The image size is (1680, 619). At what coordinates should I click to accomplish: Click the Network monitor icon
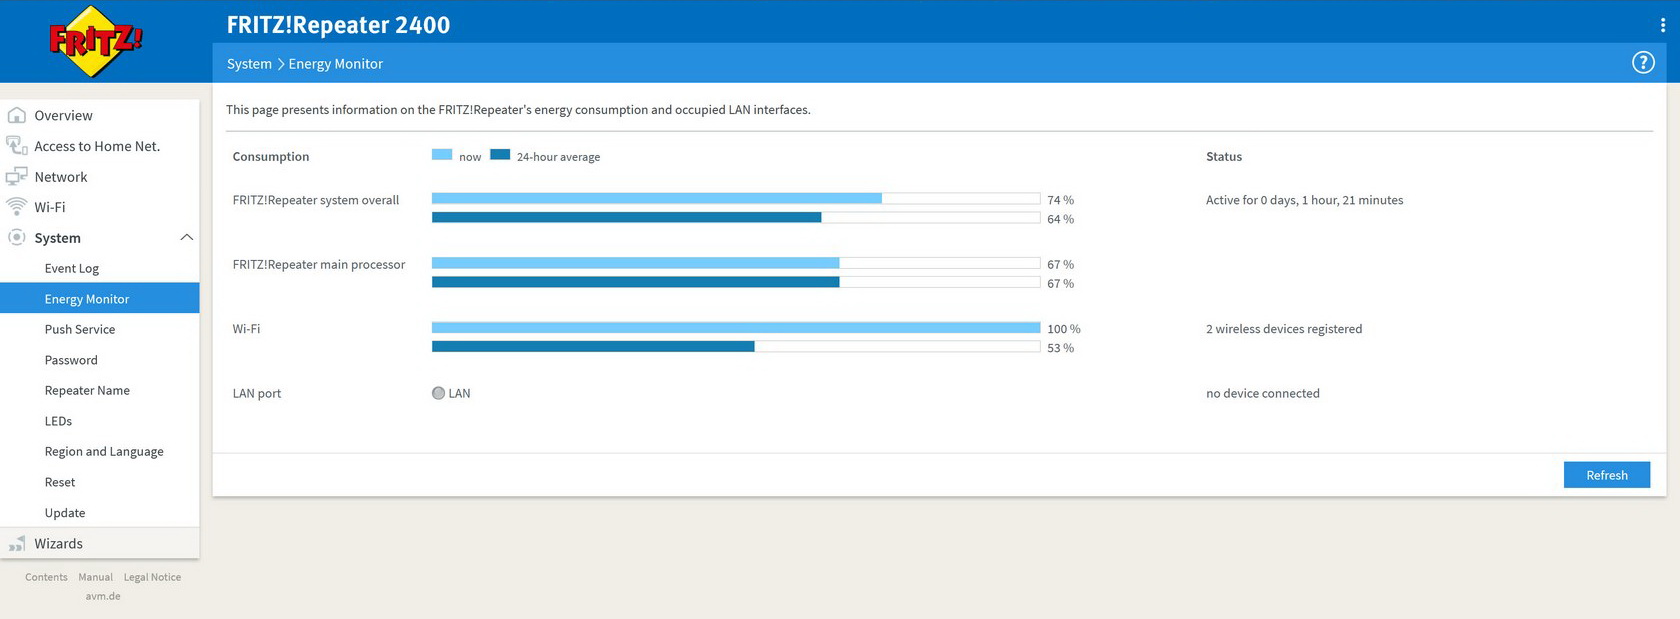pyautogui.click(x=17, y=176)
